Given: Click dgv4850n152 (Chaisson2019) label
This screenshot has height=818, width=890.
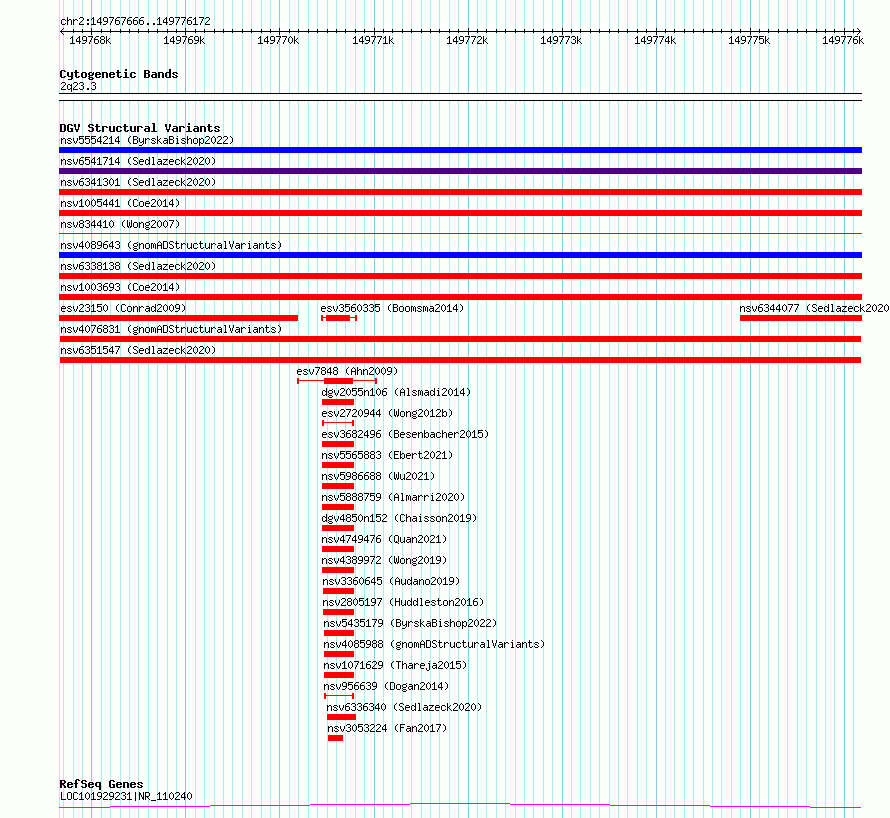Looking at the screenshot, I should 399,518.
